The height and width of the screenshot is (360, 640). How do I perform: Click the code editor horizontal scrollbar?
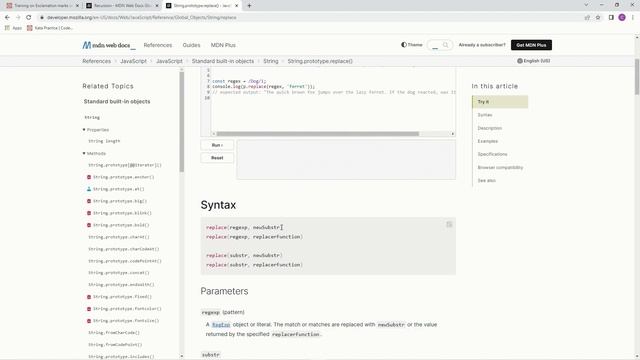pyautogui.click(x=318, y=134)
